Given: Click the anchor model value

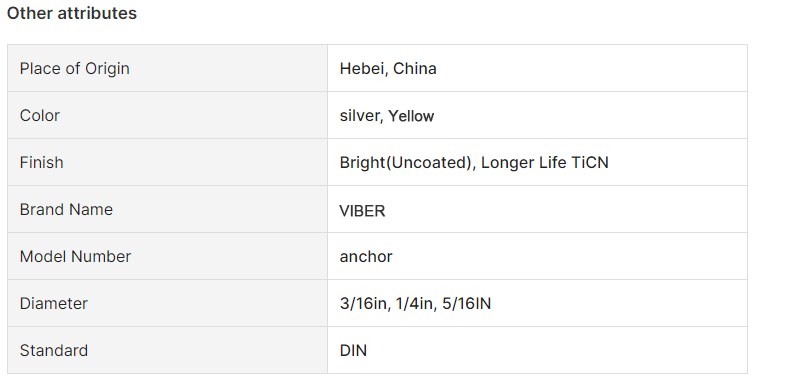Looking at the screenshot, I should (366, 257).
